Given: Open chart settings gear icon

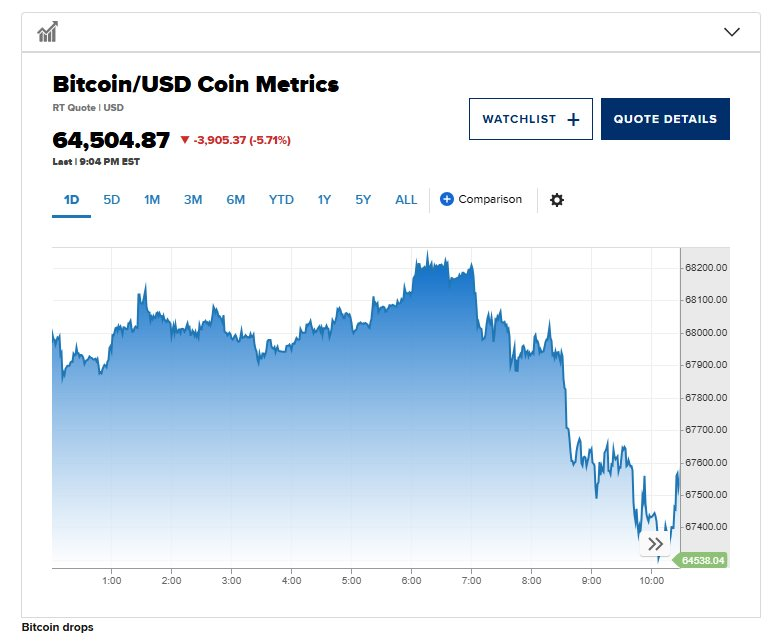Looking at the screenshot, I should [557, 200].
